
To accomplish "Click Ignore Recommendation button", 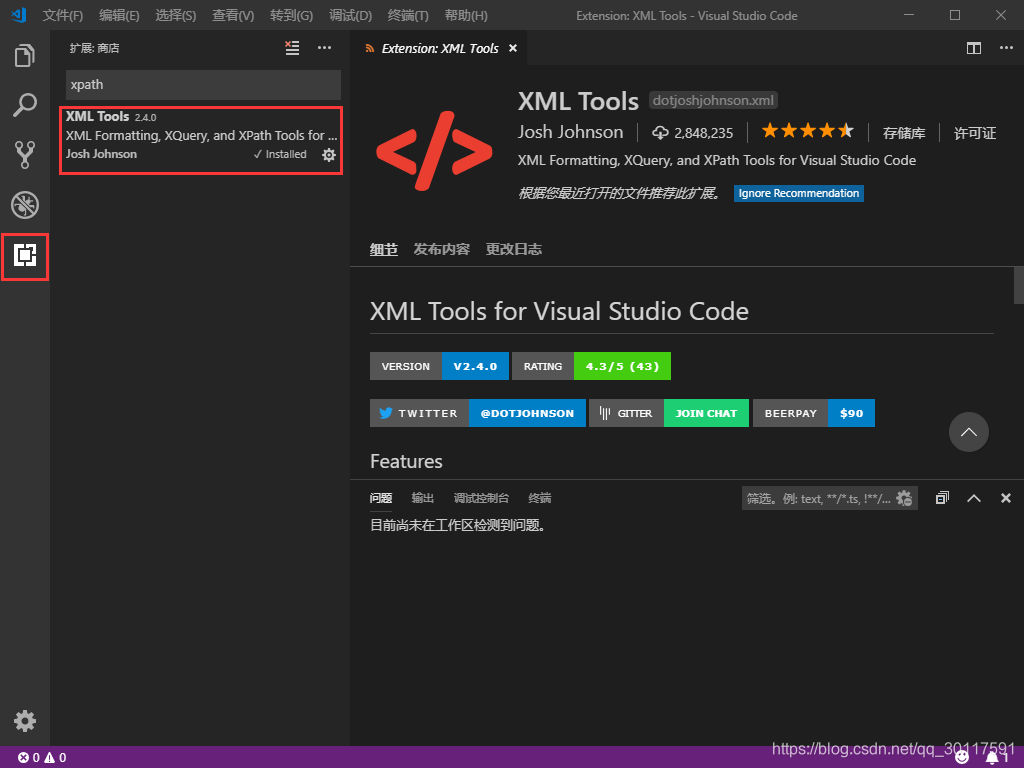I will pos(799,193).
